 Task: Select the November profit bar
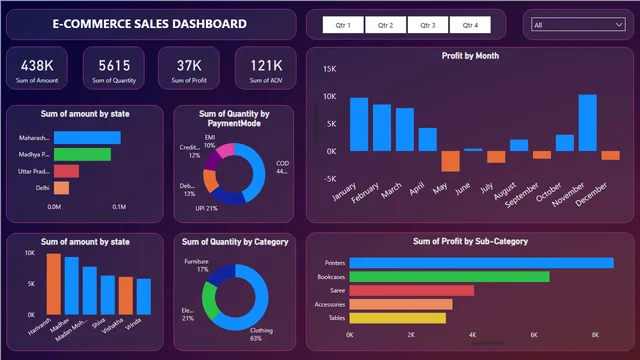coord(588,123)
